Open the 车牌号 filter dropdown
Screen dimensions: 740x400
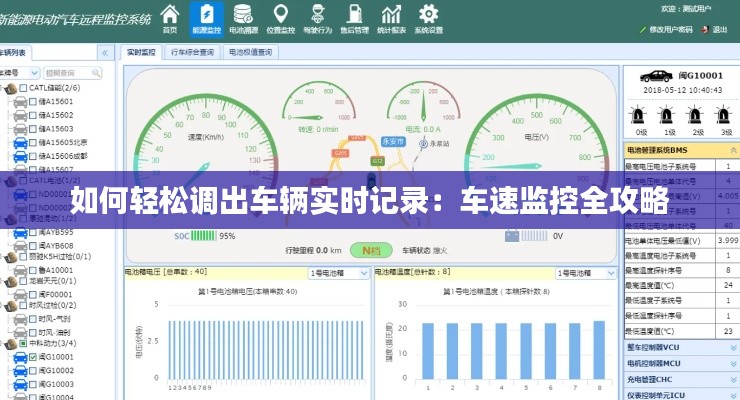[36, 73]
